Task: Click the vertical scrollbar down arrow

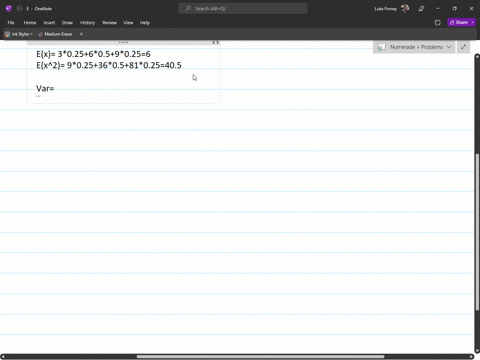Action: tap(477, 351)
